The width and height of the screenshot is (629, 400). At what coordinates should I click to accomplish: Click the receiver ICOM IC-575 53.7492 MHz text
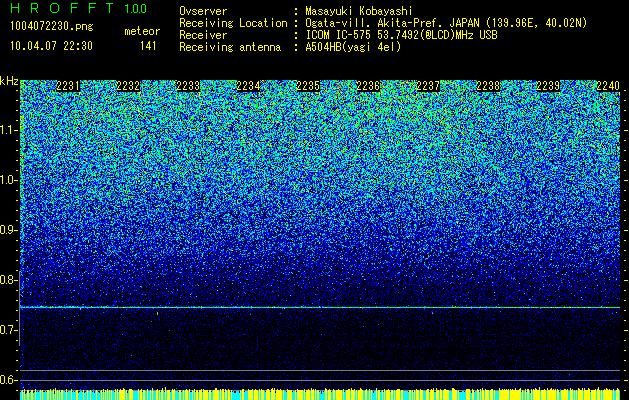click(x=401, y=35)
